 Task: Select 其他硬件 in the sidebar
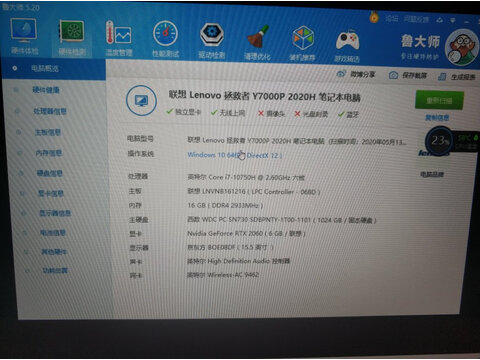pos(54,252)
